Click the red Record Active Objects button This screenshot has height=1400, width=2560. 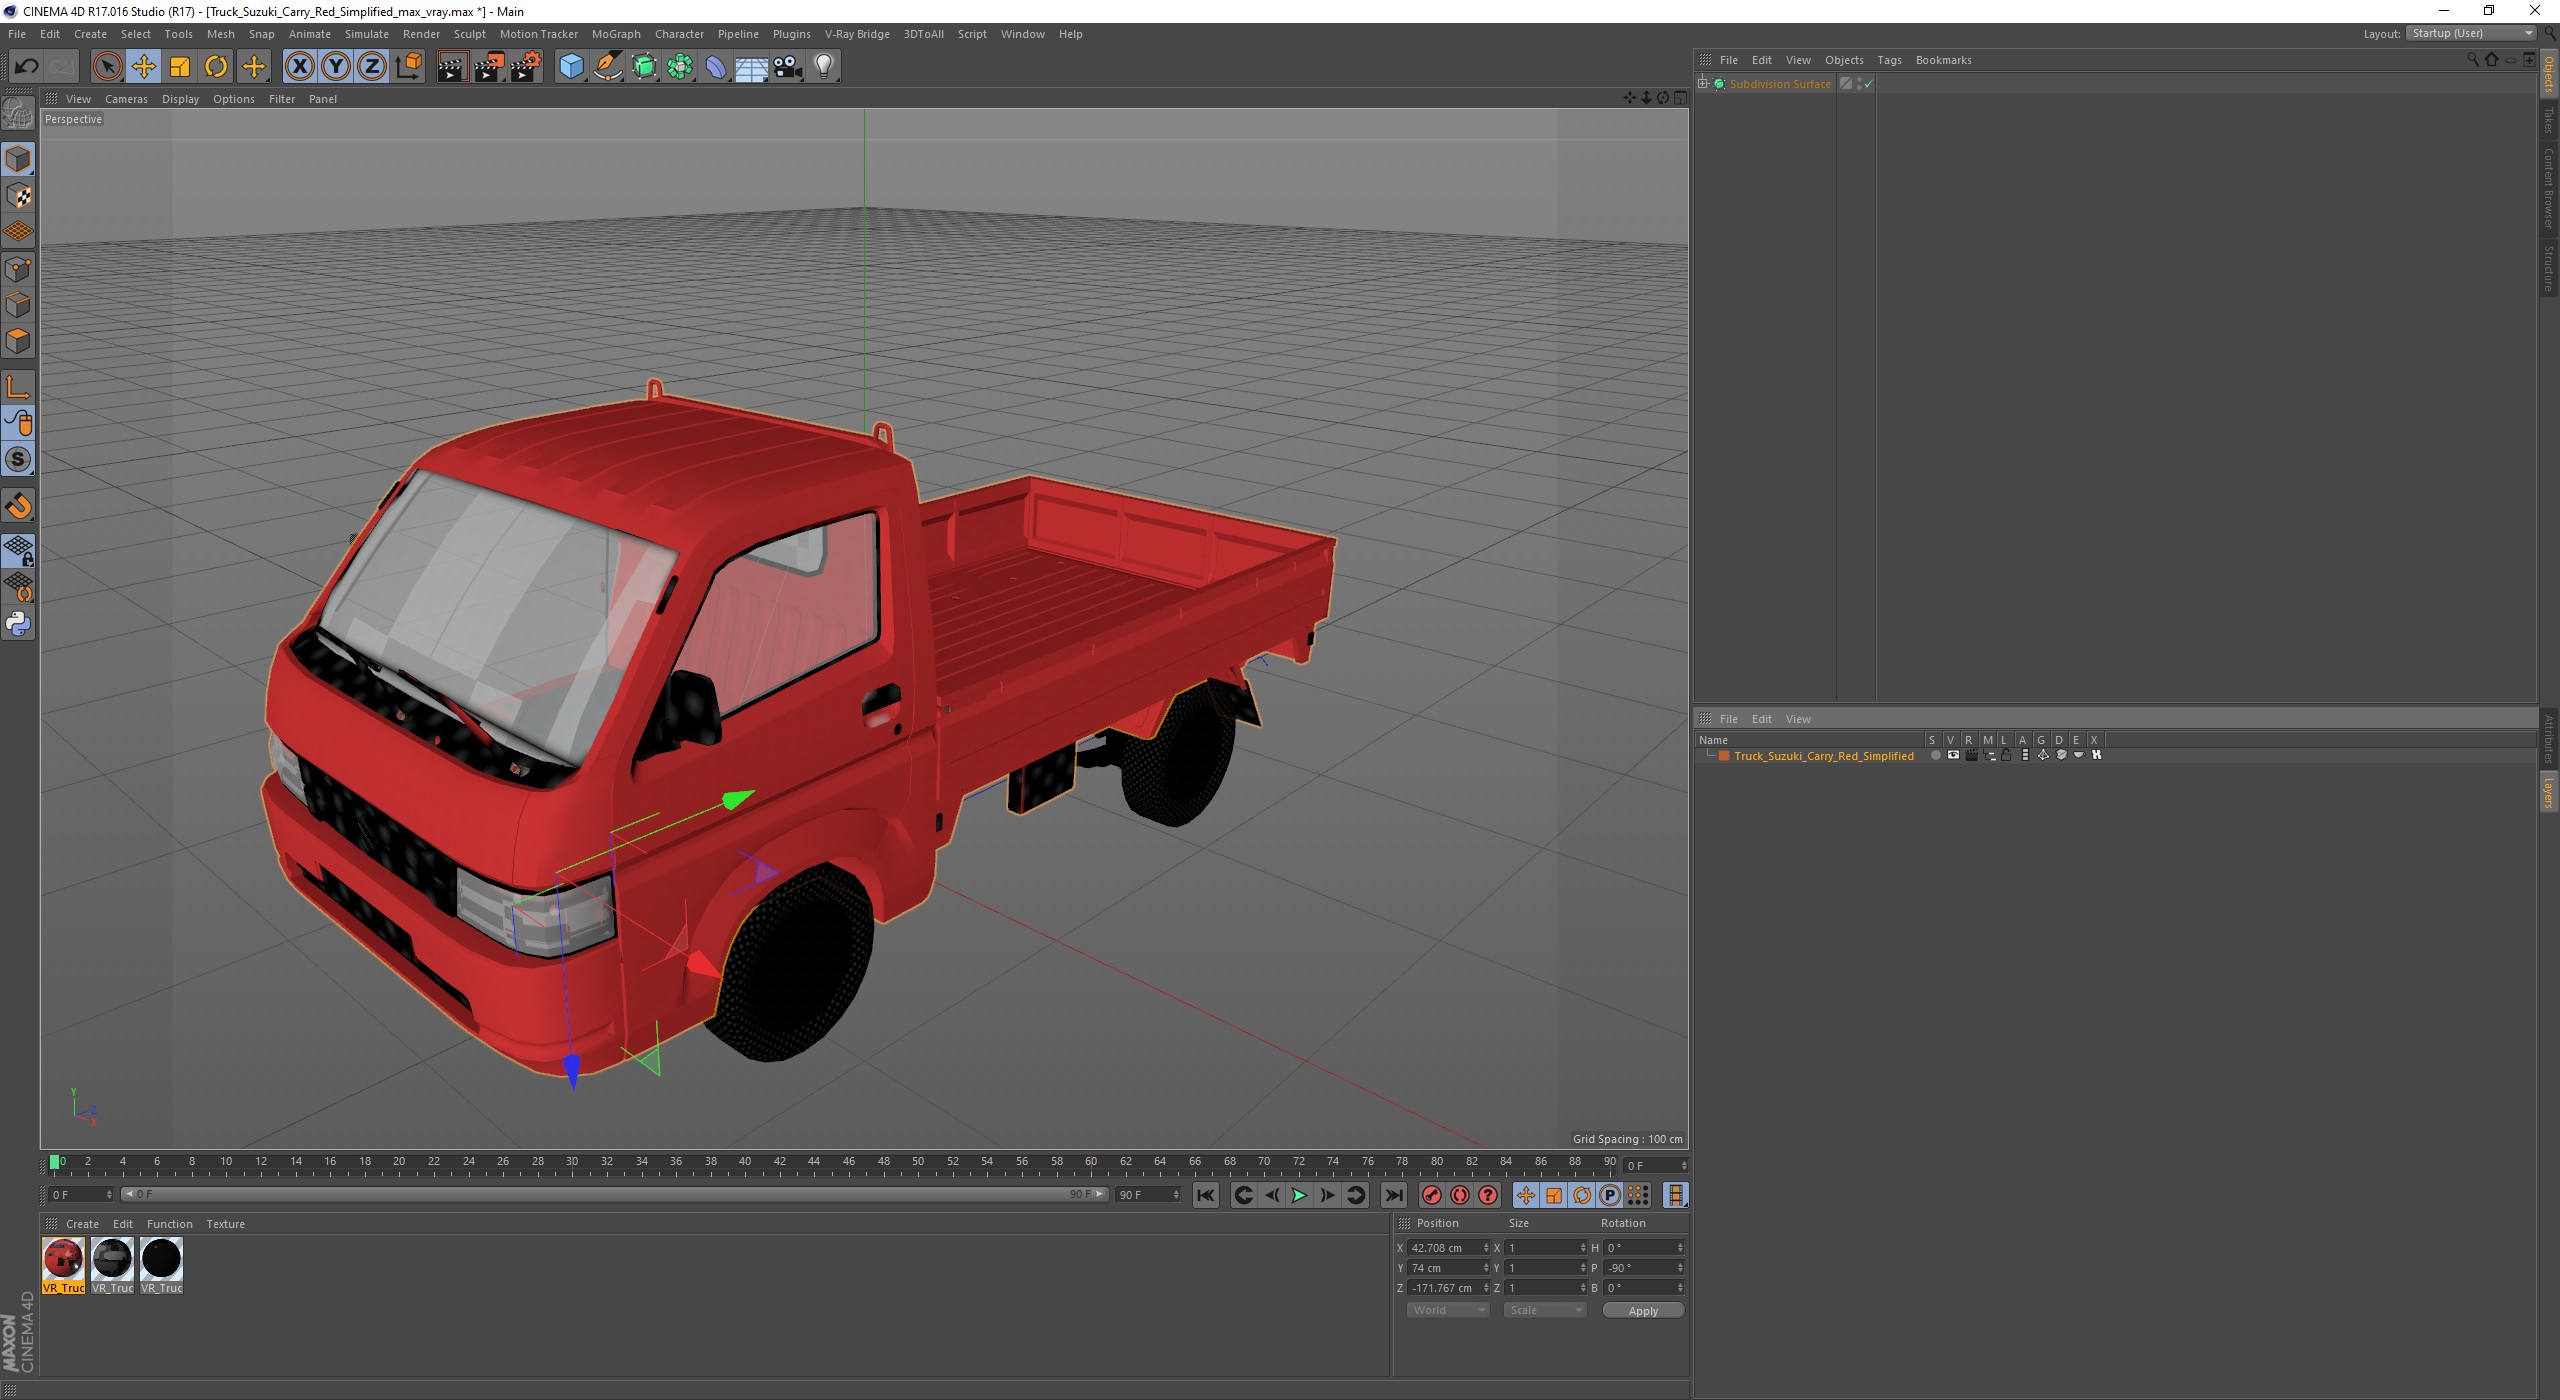(x=1432, y=1195)
